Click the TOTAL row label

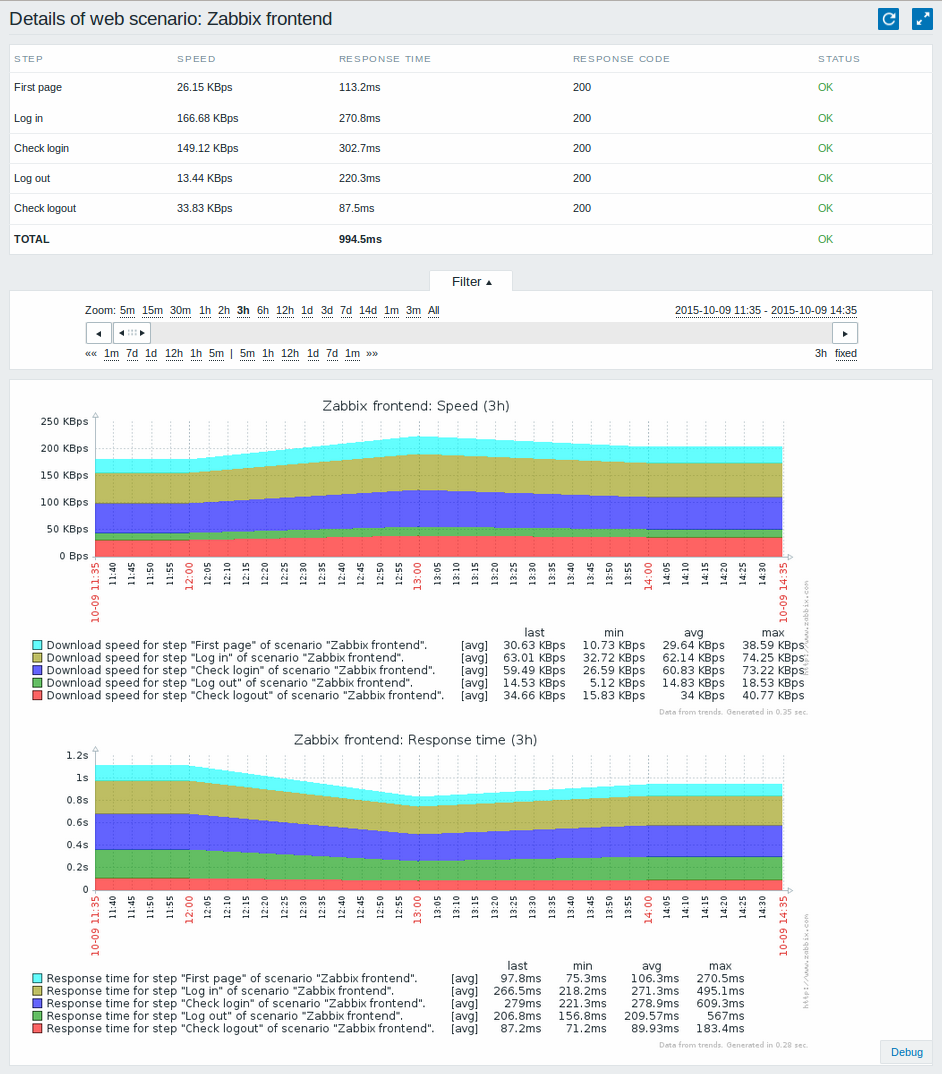[32, 239]
